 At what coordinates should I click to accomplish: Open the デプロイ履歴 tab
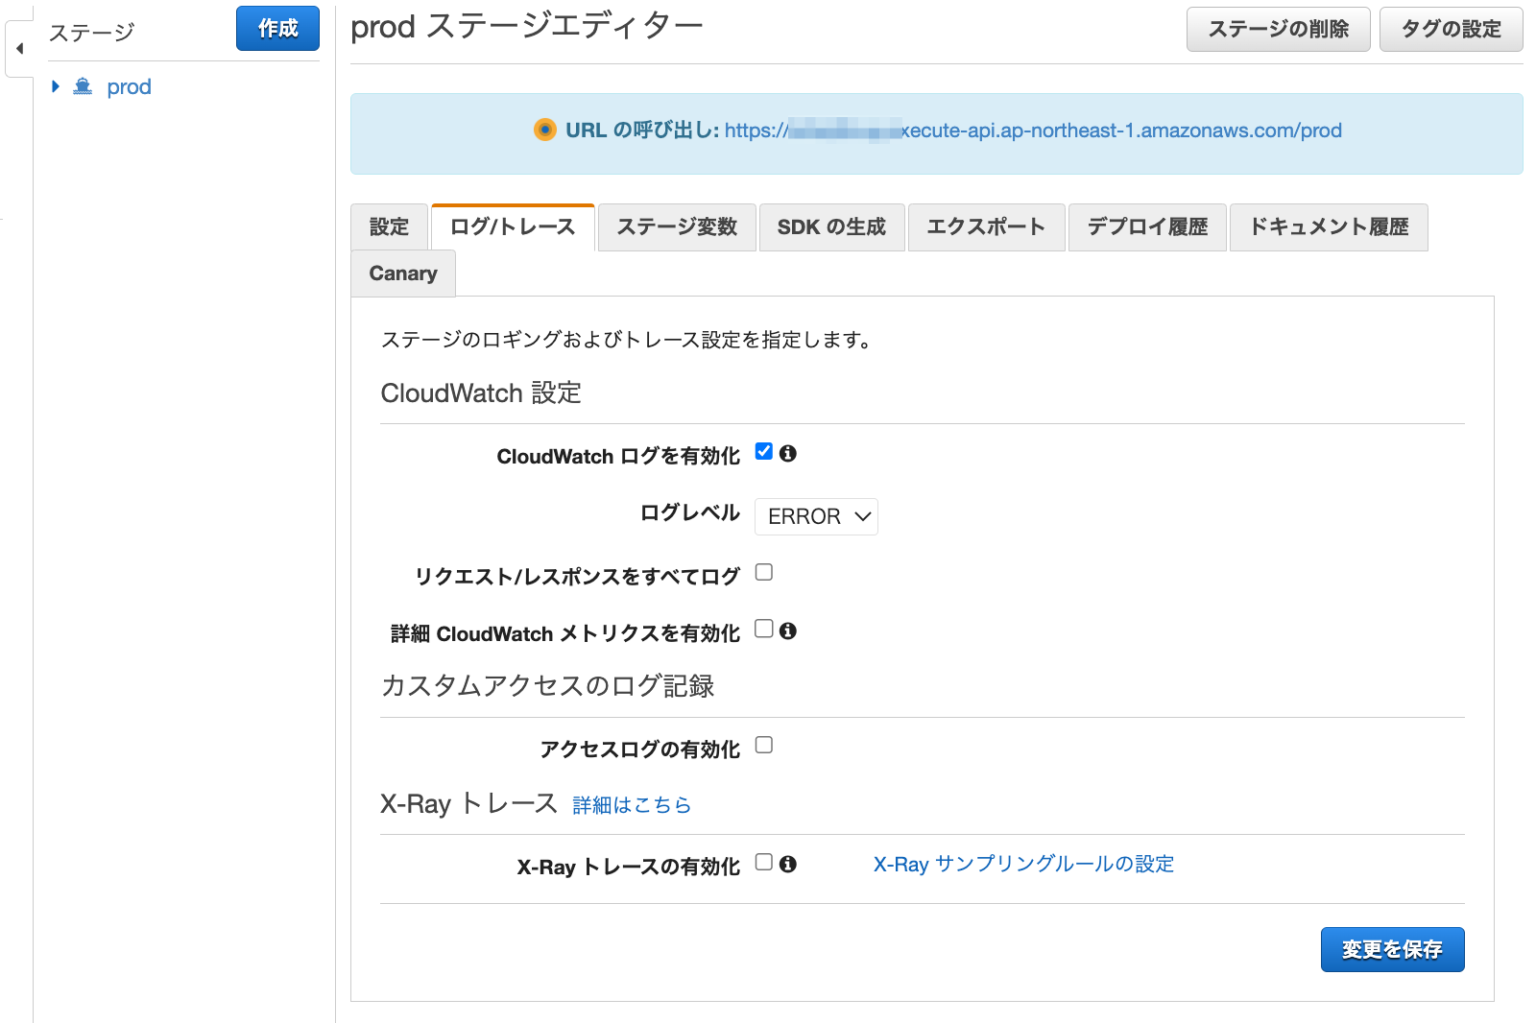1147,227
